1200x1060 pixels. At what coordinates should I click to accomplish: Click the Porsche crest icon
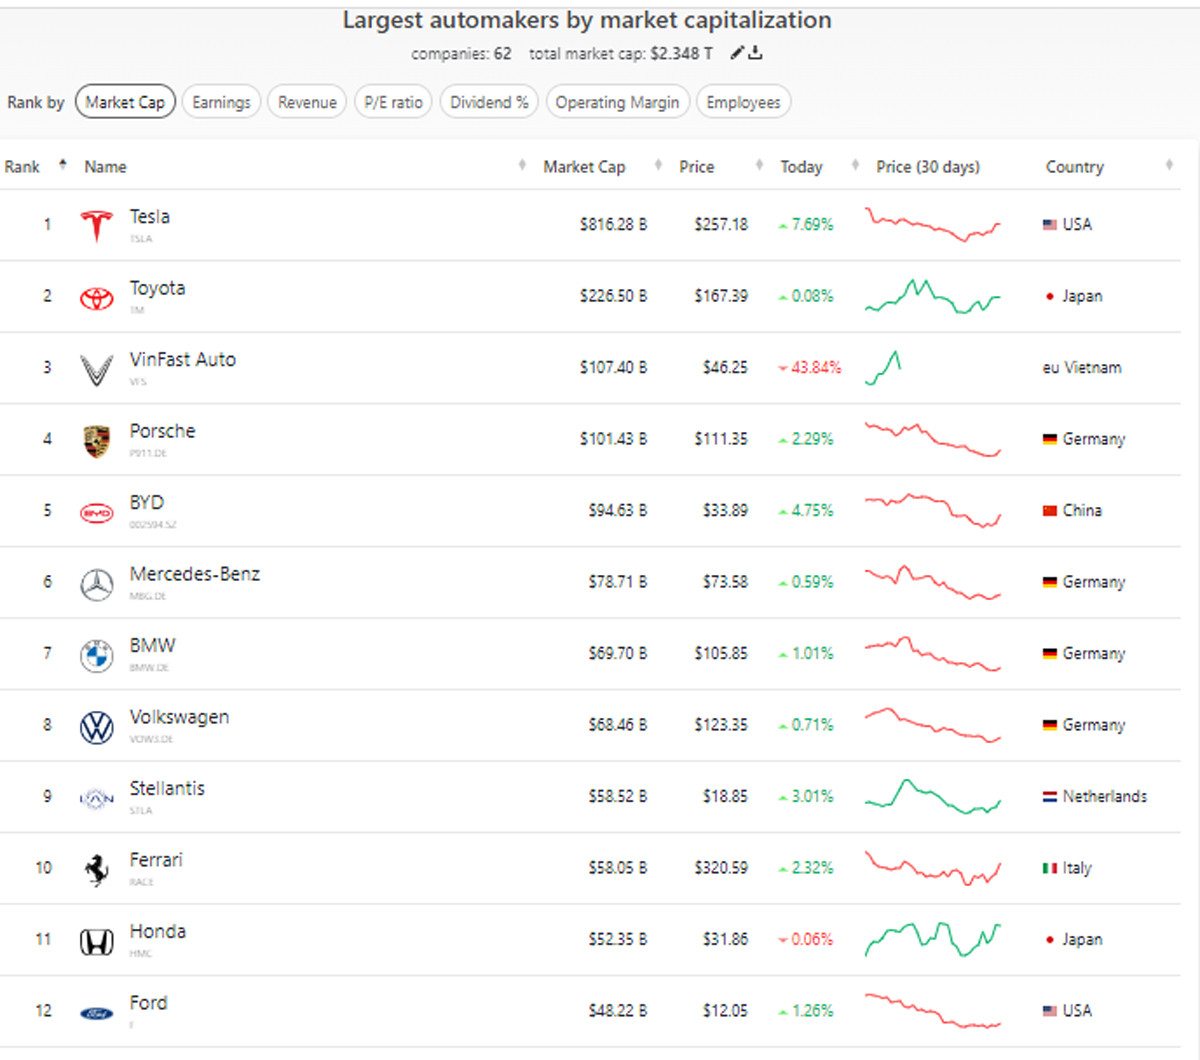tap(97, 441)
